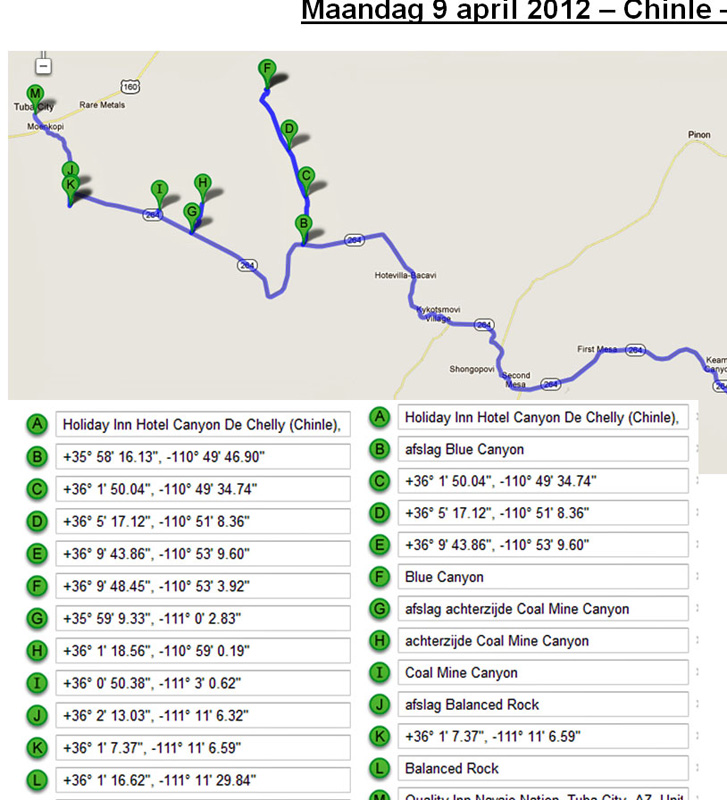Image resolution: width=727 pixels, height=800 pixels.
Task: Click the coordinate field "+35° 59' 9.33""
Action: click(202, 619)
